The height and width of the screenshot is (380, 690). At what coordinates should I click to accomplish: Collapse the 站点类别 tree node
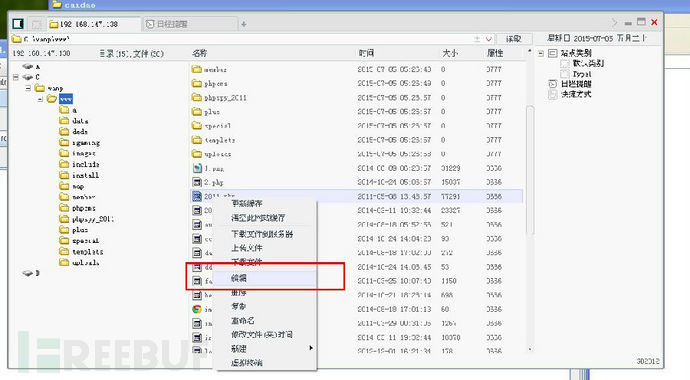point(541,54)
